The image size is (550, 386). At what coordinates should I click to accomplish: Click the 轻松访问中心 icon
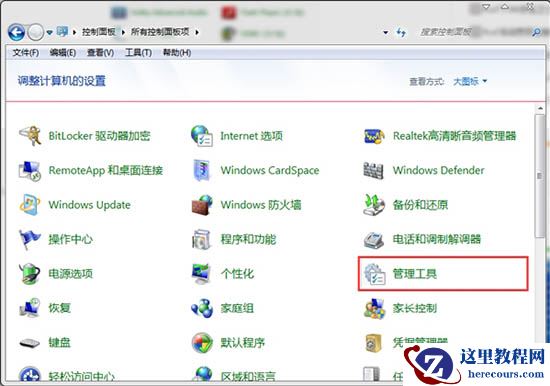point(29,374)
